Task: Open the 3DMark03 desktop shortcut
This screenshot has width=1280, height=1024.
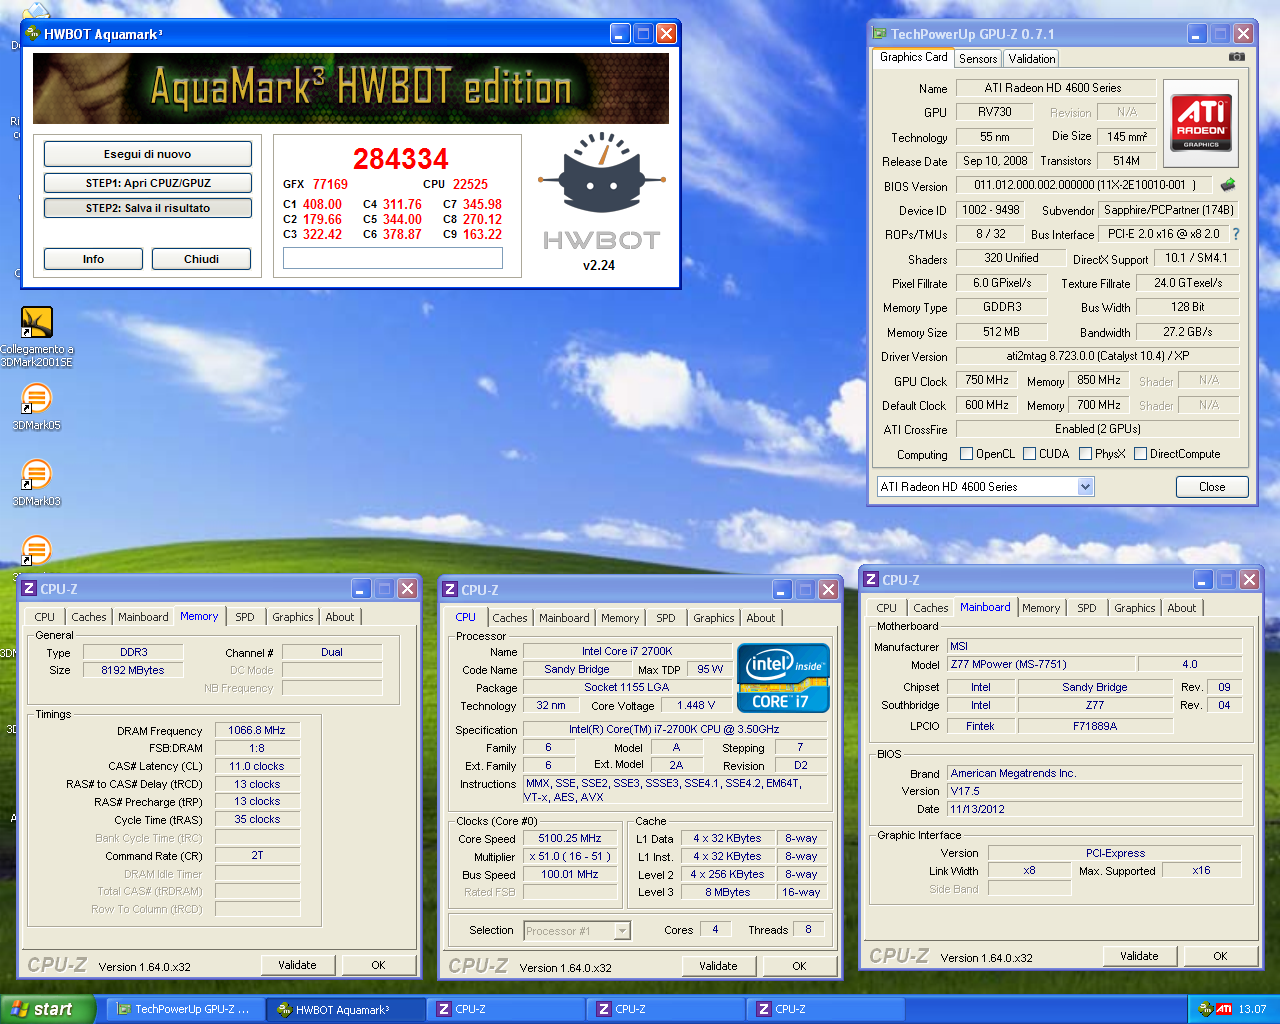Action: pyautogui.click(x=36, y=474)
